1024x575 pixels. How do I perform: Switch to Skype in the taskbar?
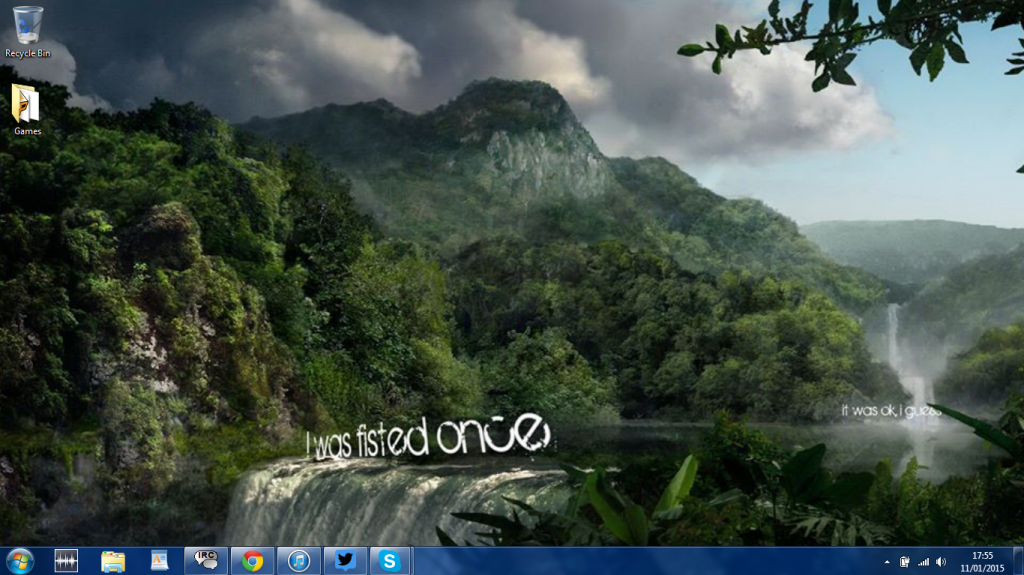click(390, 561)
